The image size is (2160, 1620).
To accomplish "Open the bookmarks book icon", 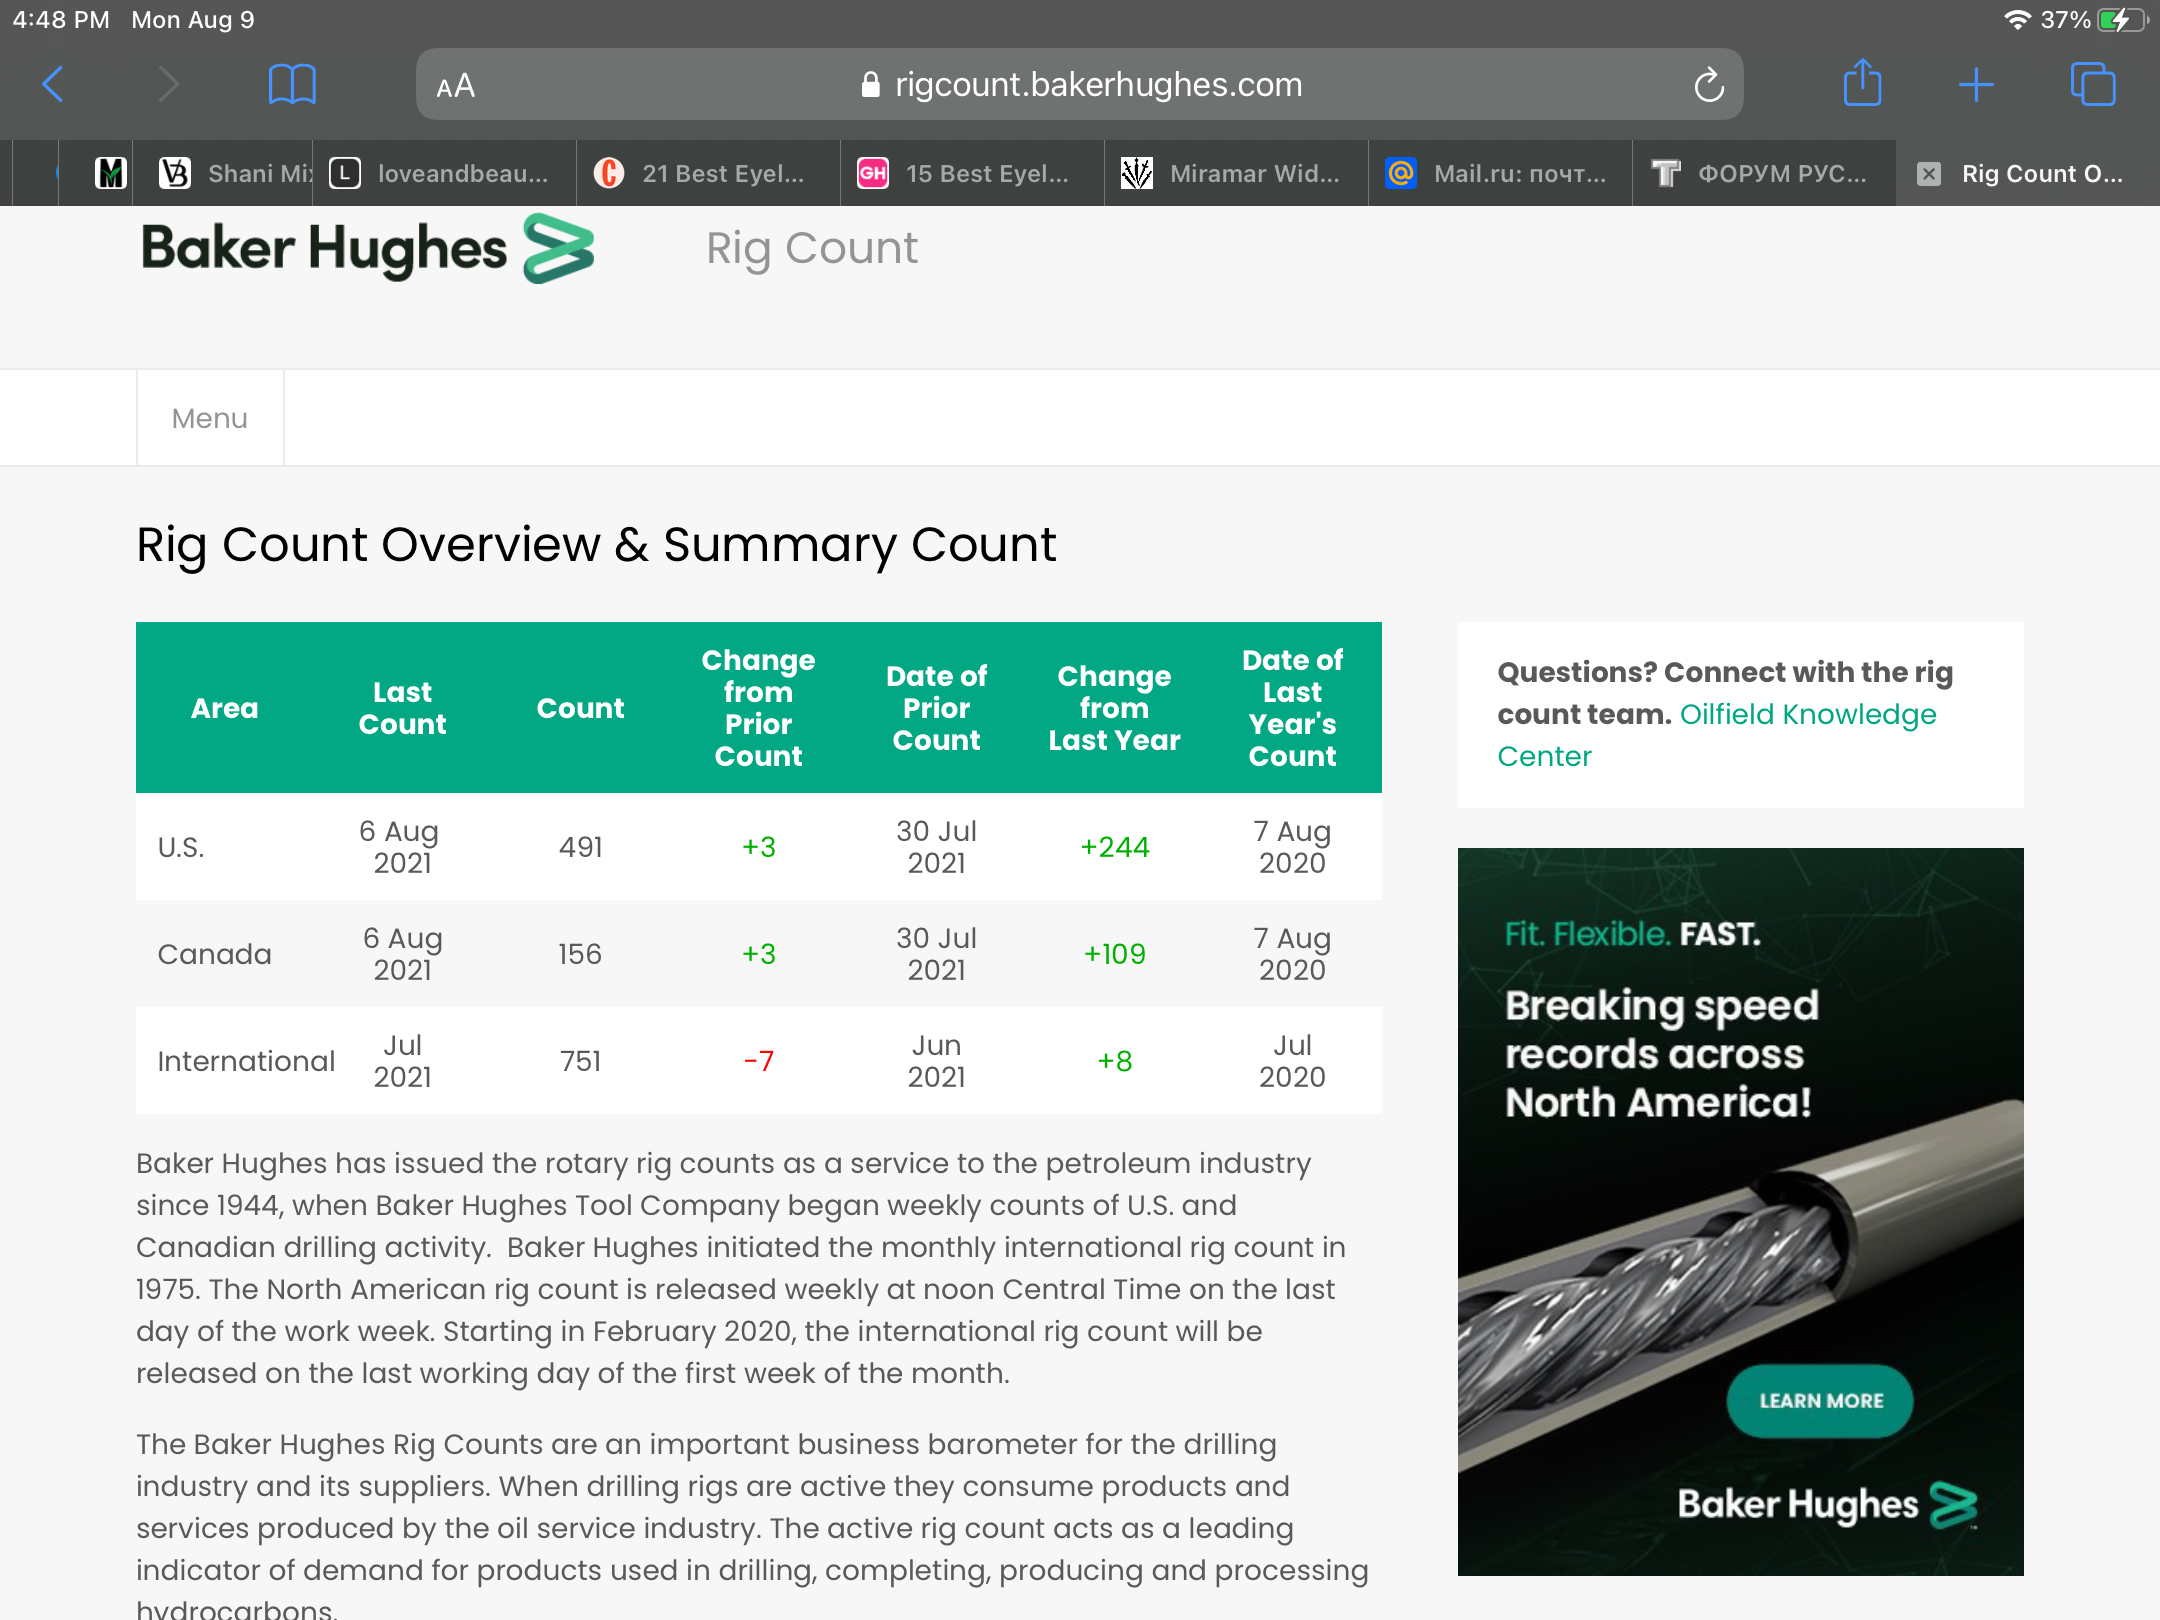I will click(x=292, y=85).
